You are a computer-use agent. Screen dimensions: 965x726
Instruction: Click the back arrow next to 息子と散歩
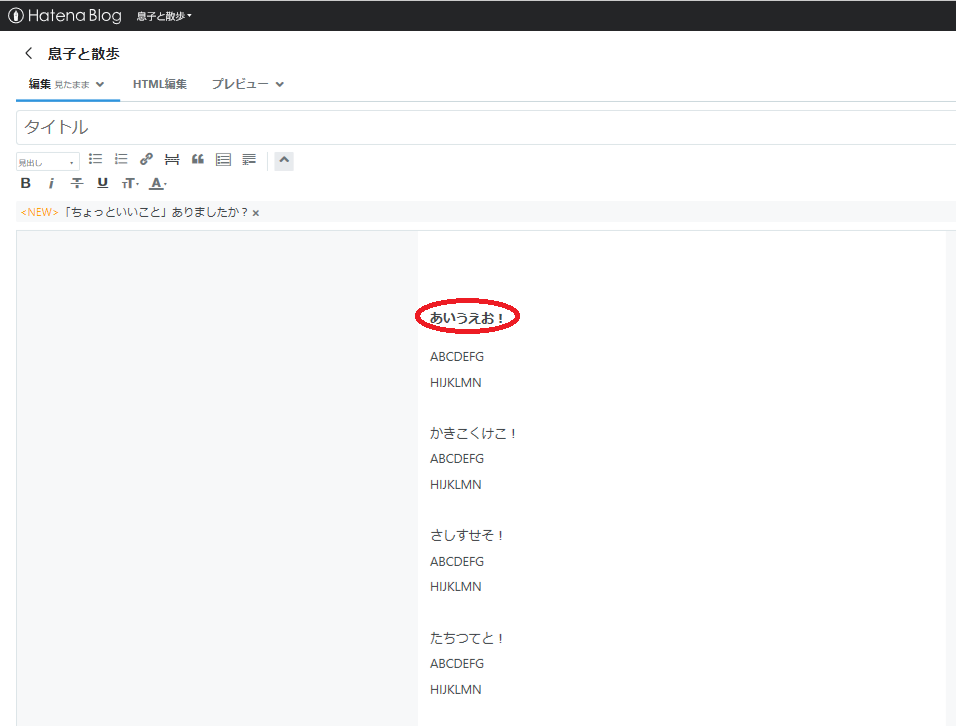pyautogui.click(x=27, y=53)
